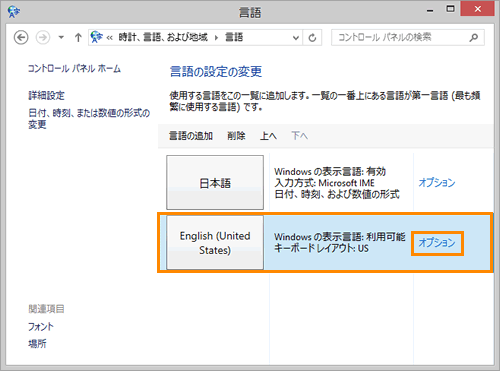Refresh the page with the reload icon
Screen dimensions: 500x371
point(312,38)
